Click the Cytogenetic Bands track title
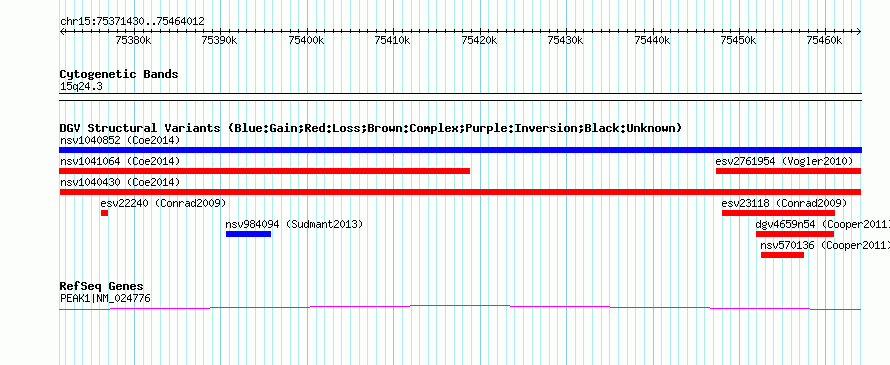Screen dimensions: 890x365 tap(119, 74)
